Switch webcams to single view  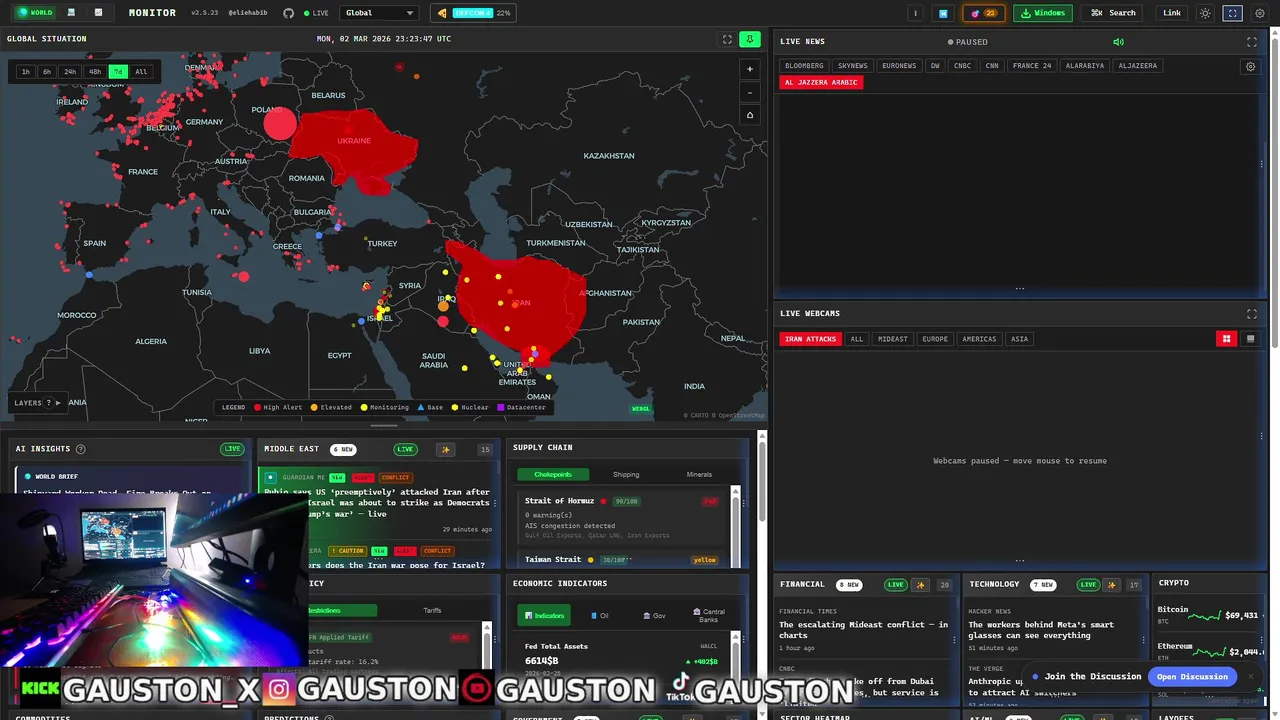click(x=1250, y=339)
